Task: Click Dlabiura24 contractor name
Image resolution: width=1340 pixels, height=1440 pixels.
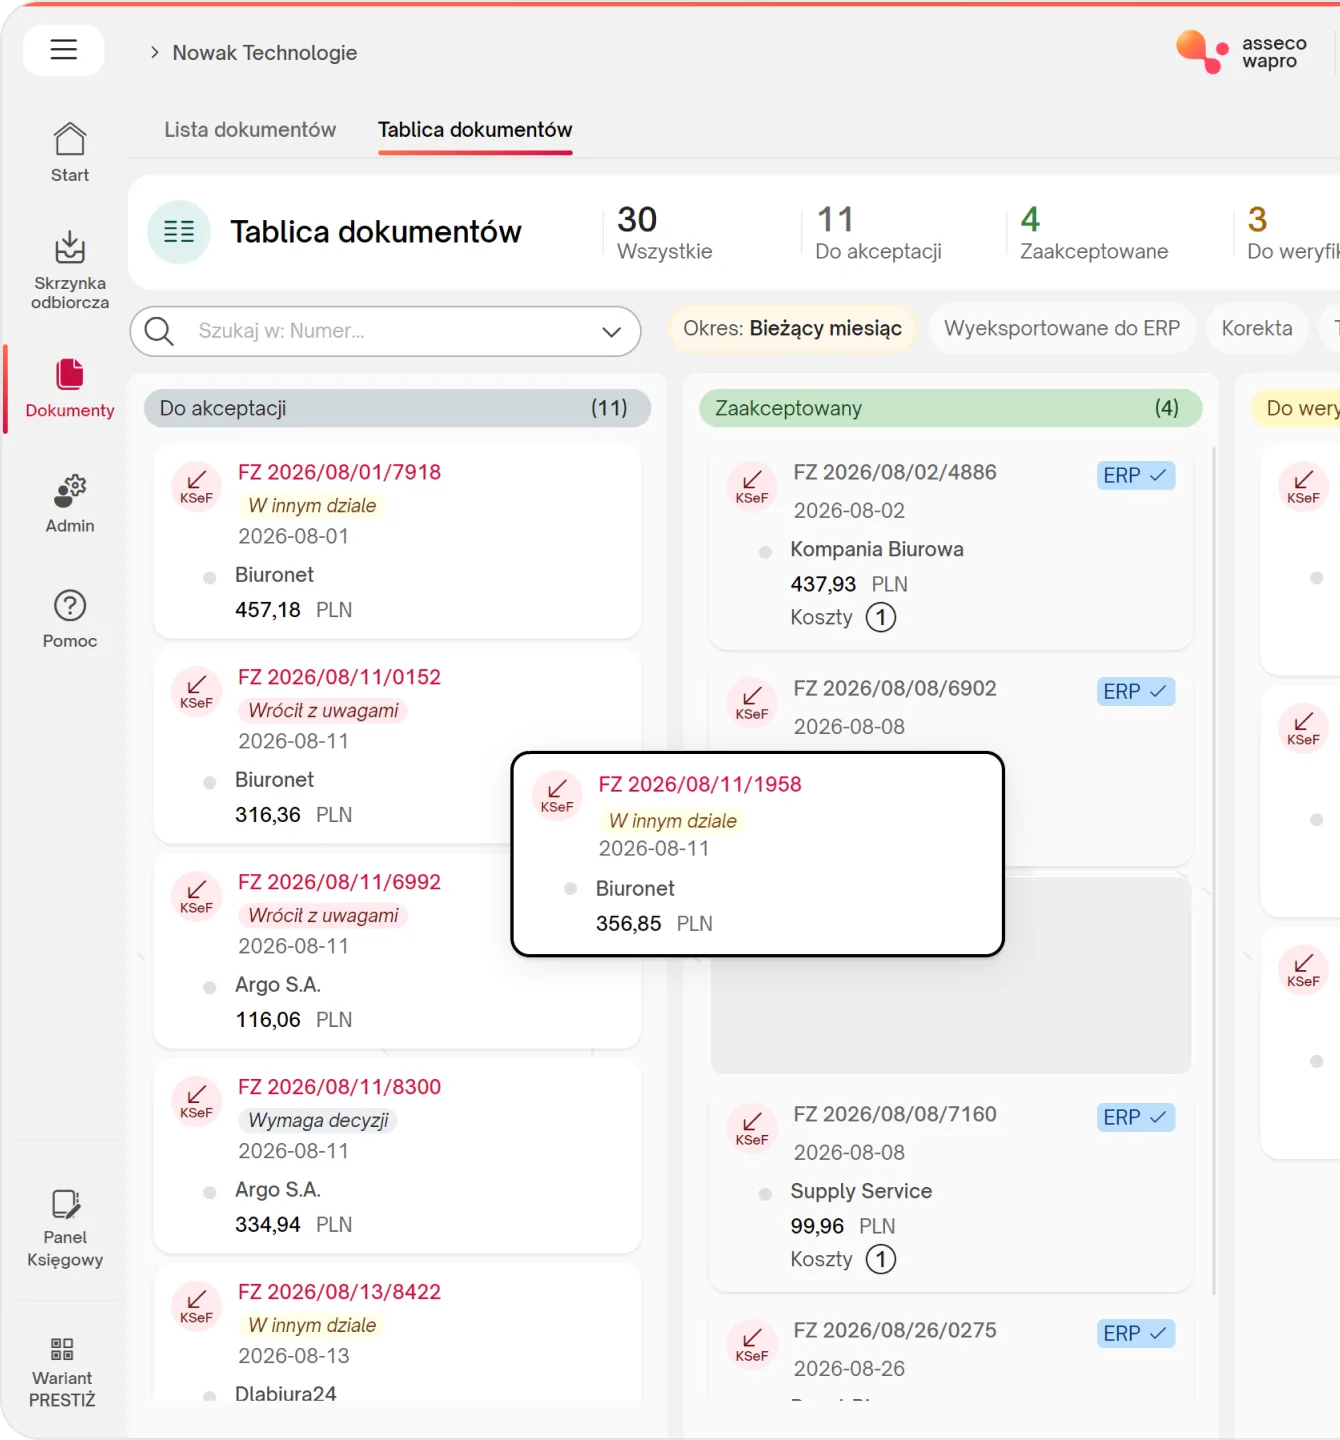Action: coord(286,1393)
